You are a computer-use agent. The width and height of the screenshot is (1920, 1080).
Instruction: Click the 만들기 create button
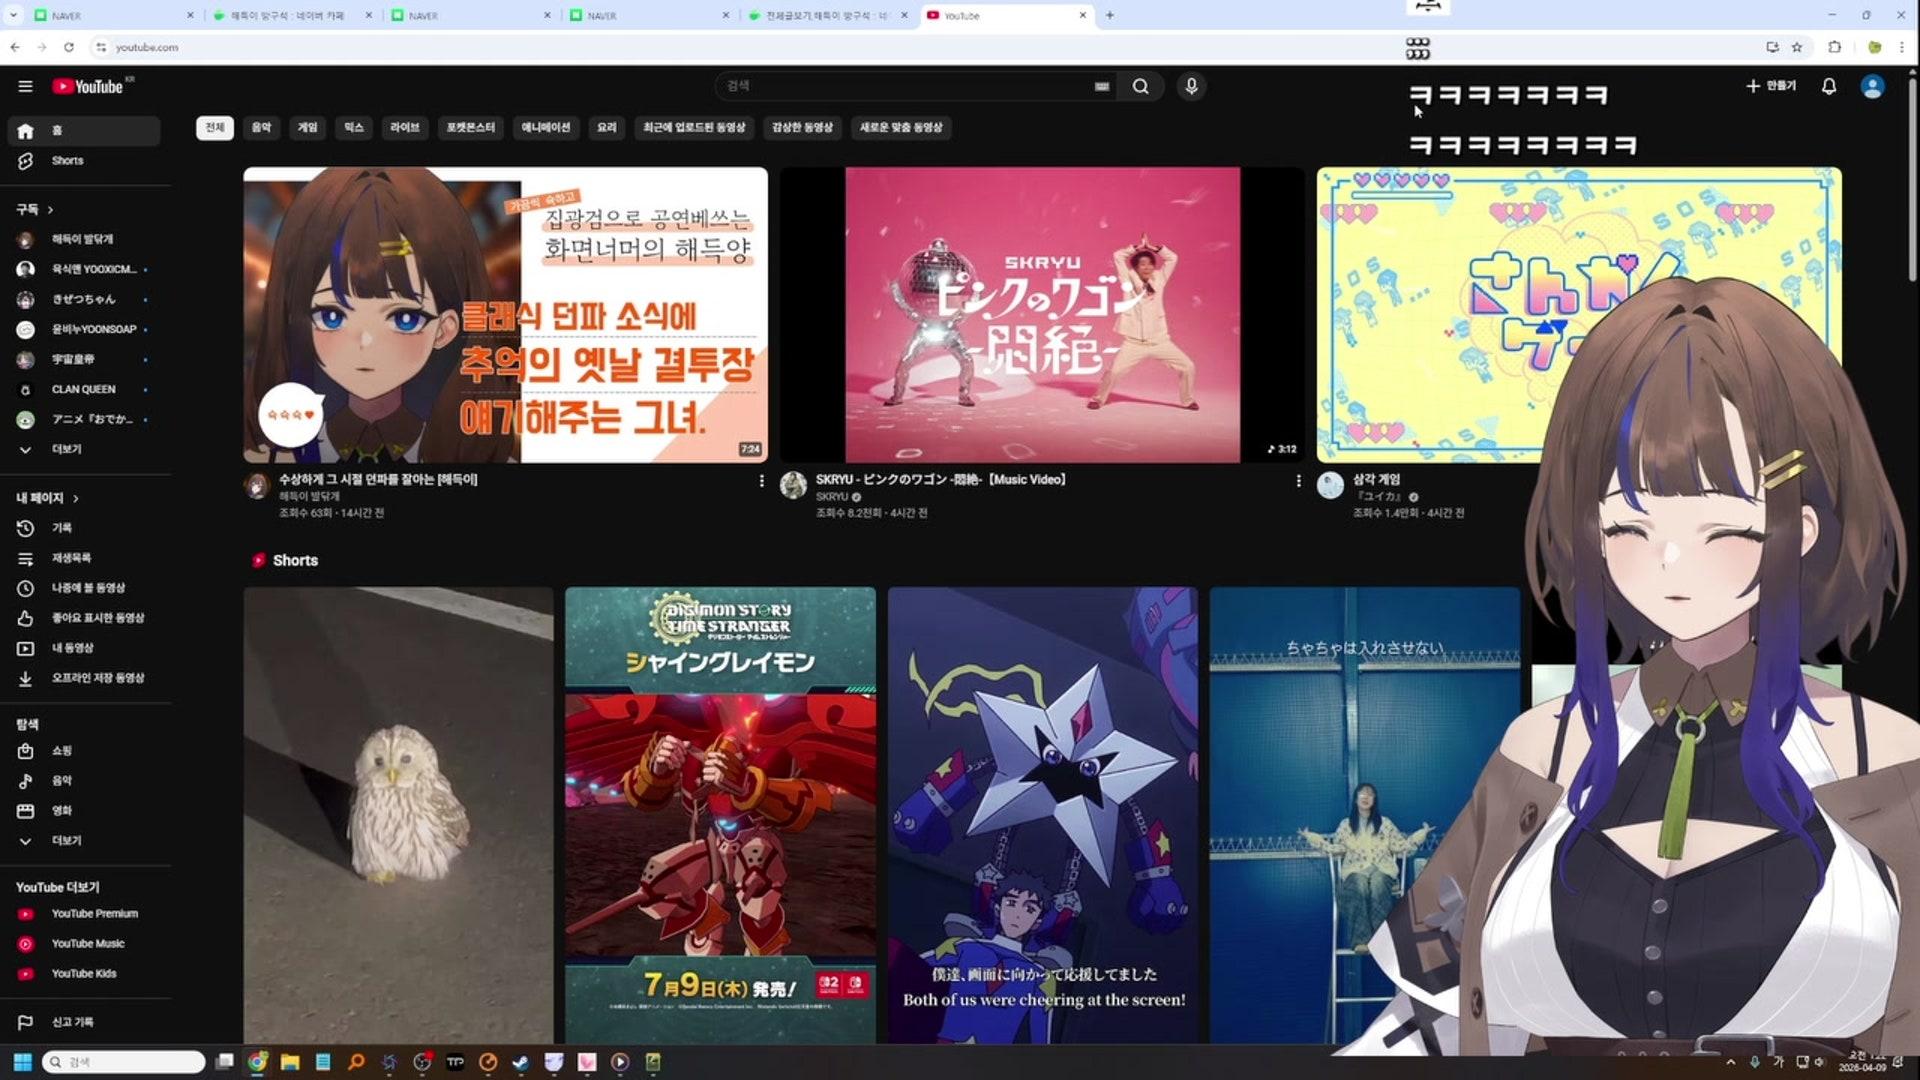1771,86
